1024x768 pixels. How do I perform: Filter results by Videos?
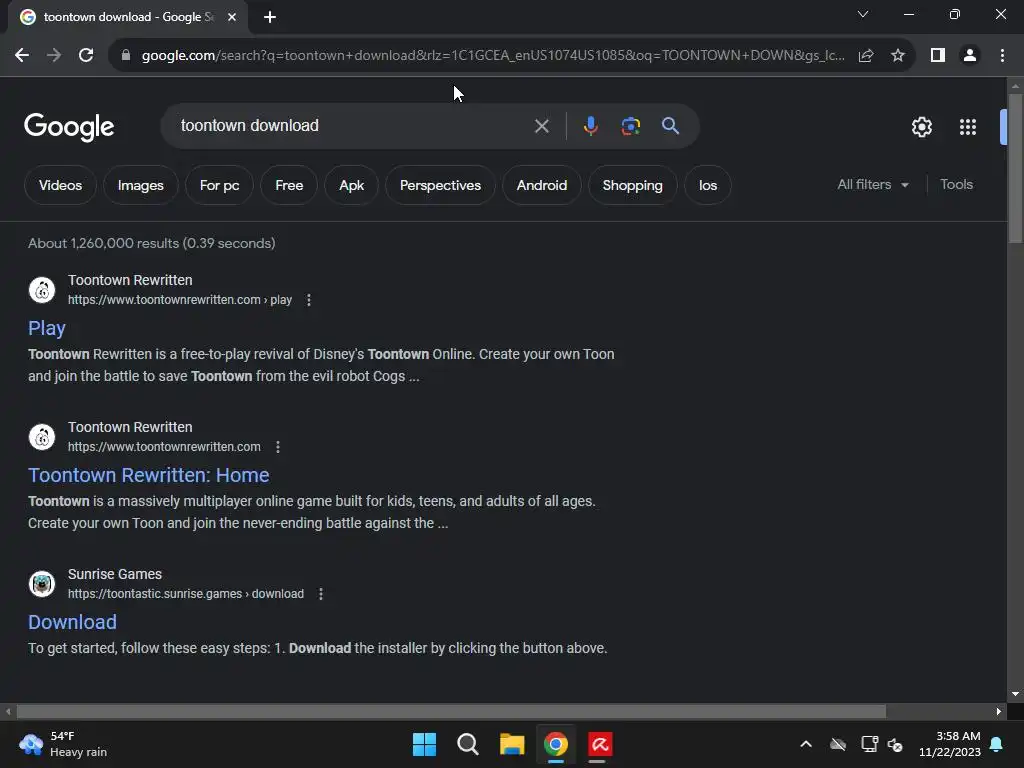[60, 185]
